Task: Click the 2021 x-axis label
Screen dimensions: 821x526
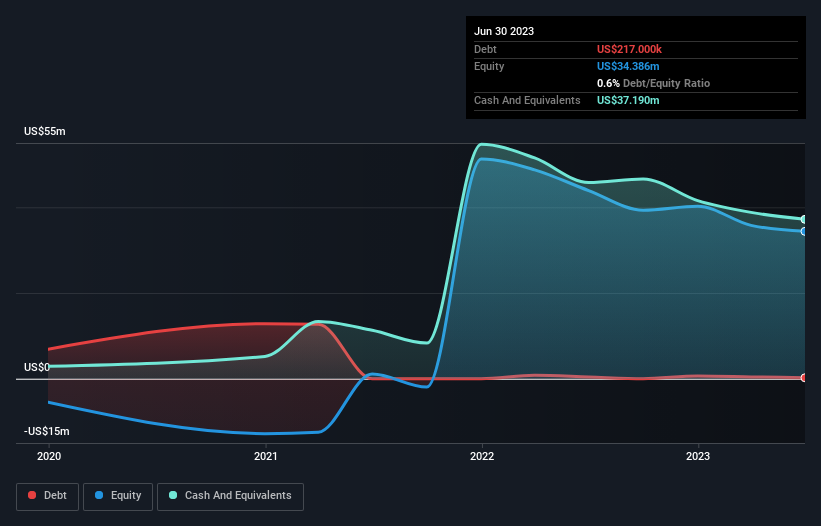Action: [x=265, y=456]
